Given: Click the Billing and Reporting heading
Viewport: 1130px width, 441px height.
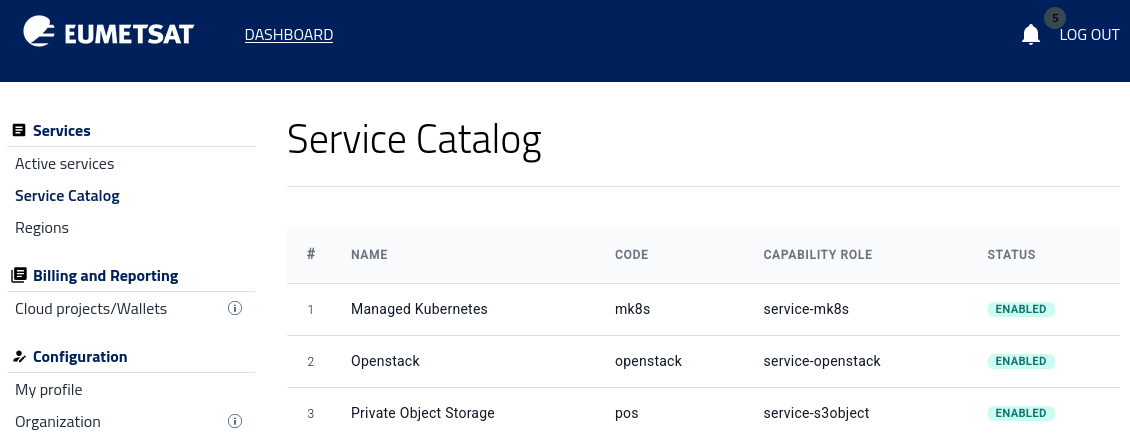Looking at the screenshot, I should pyautogui.click(x=106, y=276).
